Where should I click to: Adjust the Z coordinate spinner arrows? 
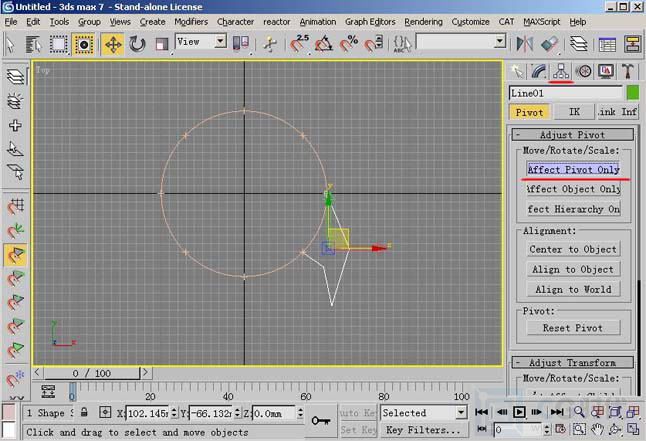click(300, 413)
